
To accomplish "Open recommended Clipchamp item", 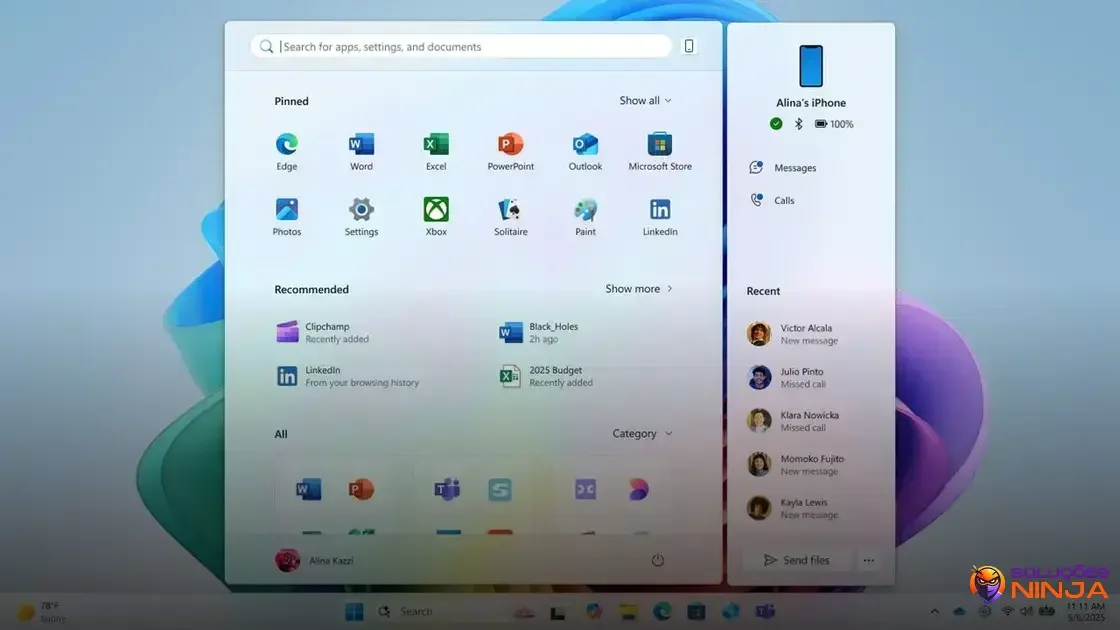I will pyautogui.click(x=323, y=332).
